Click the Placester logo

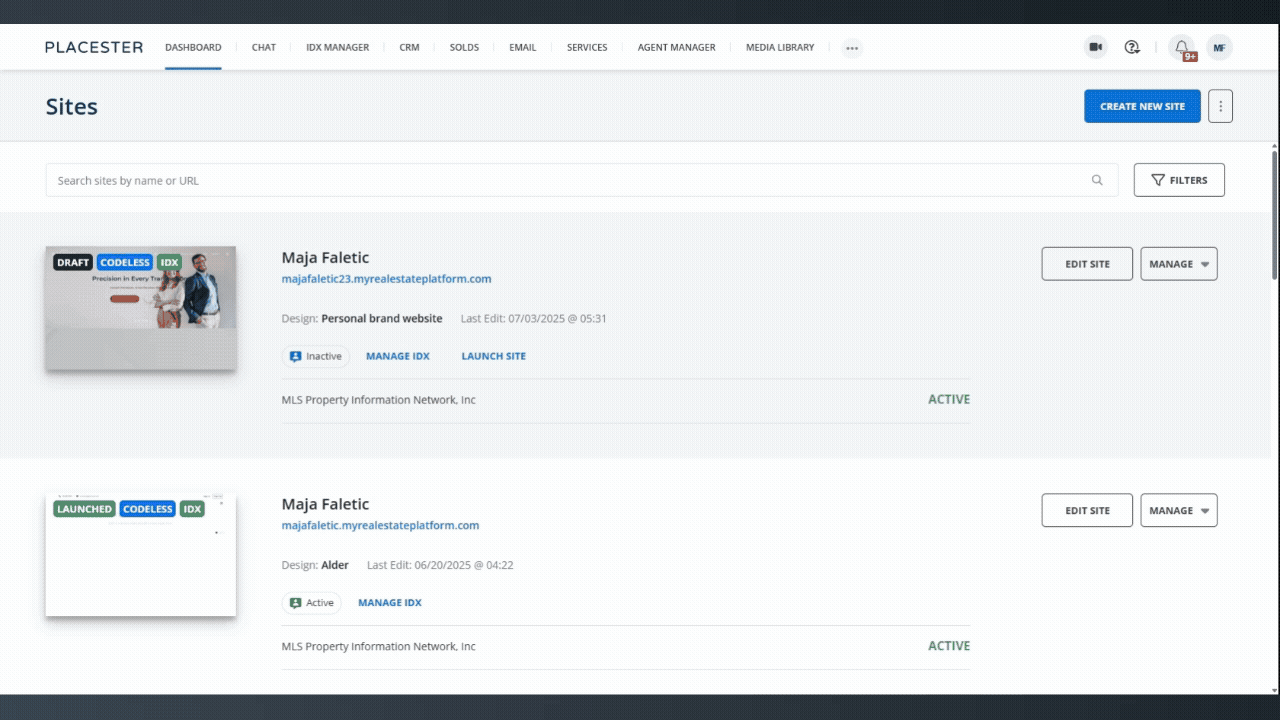click(94, 47)
